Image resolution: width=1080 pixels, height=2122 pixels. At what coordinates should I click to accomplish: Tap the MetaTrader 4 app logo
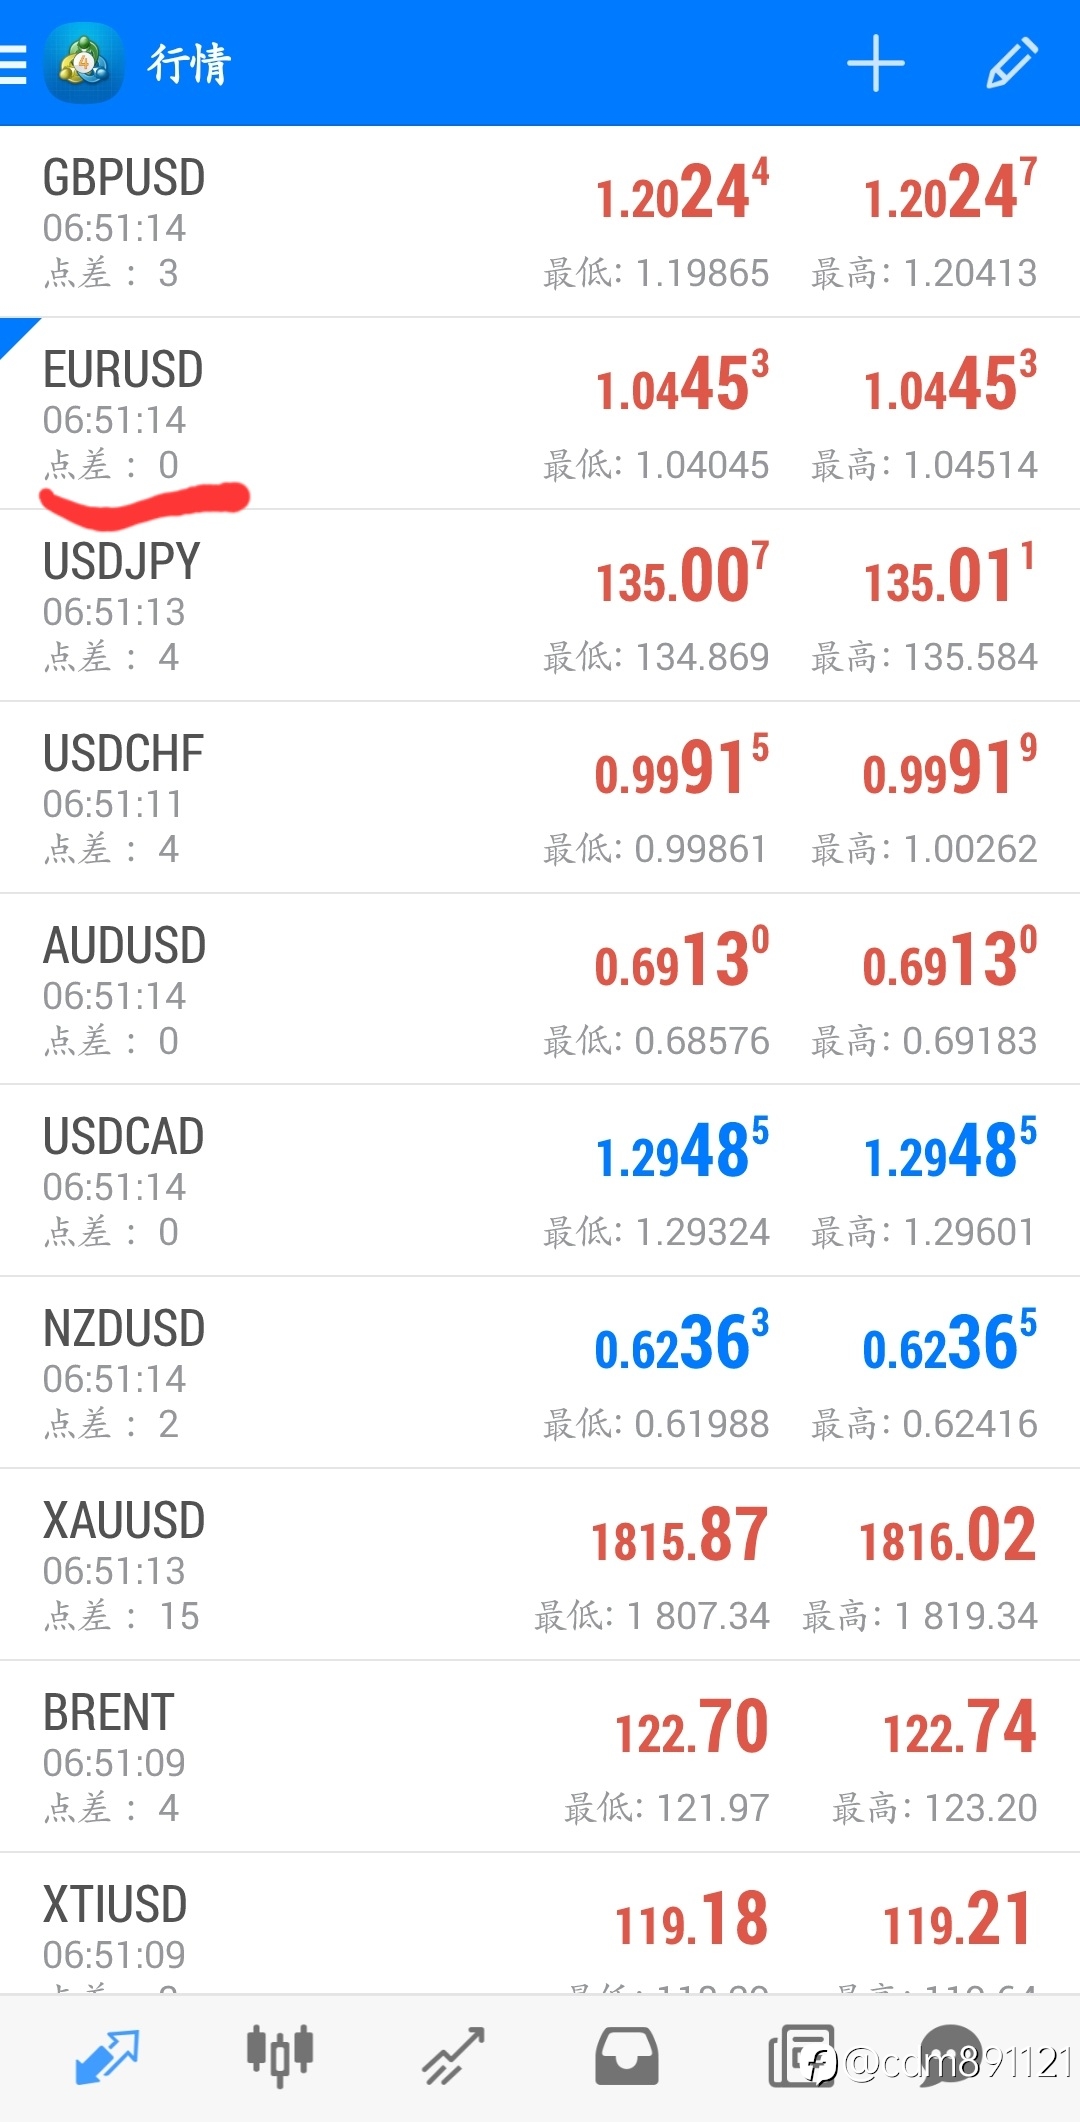point(84,64)
